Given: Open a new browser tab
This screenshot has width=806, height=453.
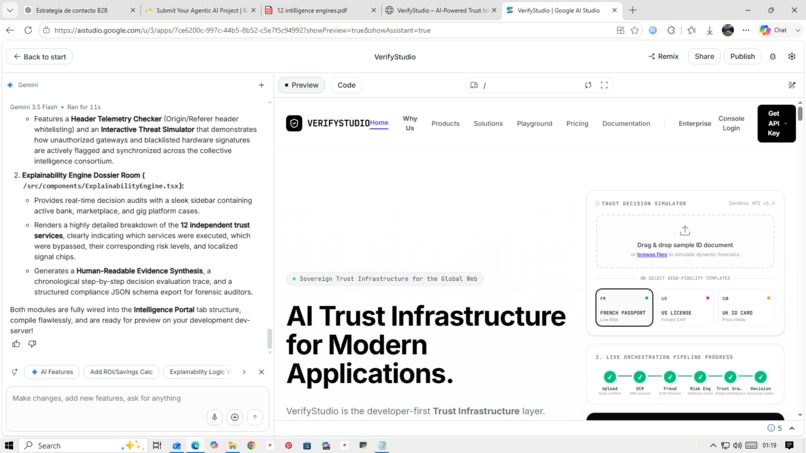Looking at the screenshot, I should pos(632,10).
